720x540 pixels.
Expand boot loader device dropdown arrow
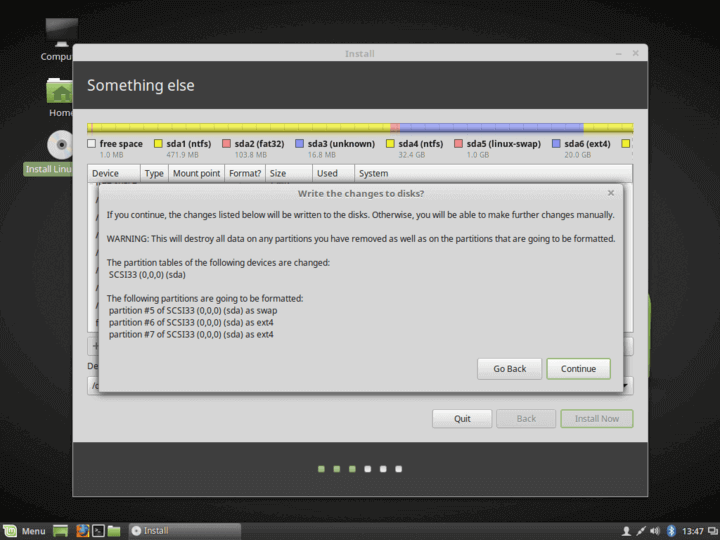pyautogui.click(x=626, y=385)
